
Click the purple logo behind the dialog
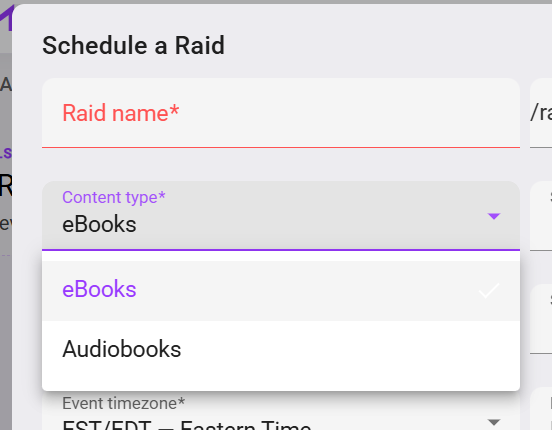pyautogui.click(x=6, y=18)
